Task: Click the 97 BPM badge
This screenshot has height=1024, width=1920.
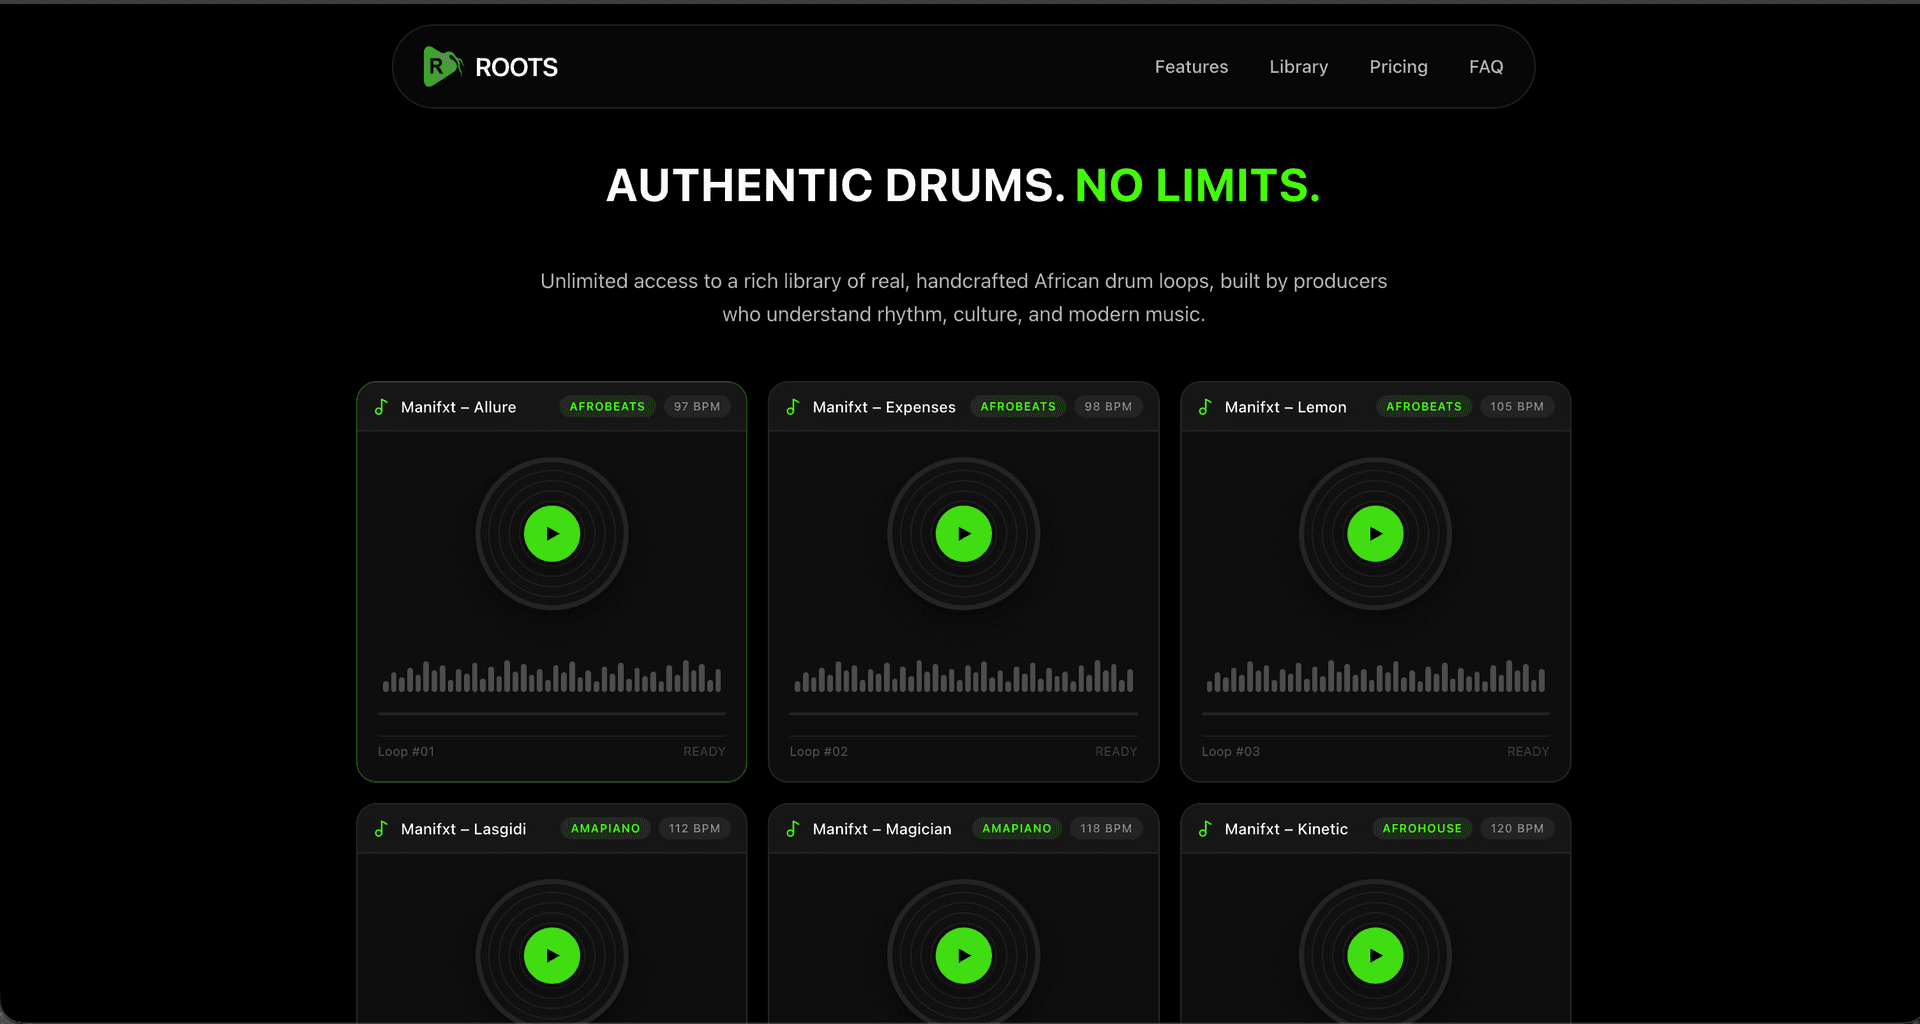Action: click(697, 407)
